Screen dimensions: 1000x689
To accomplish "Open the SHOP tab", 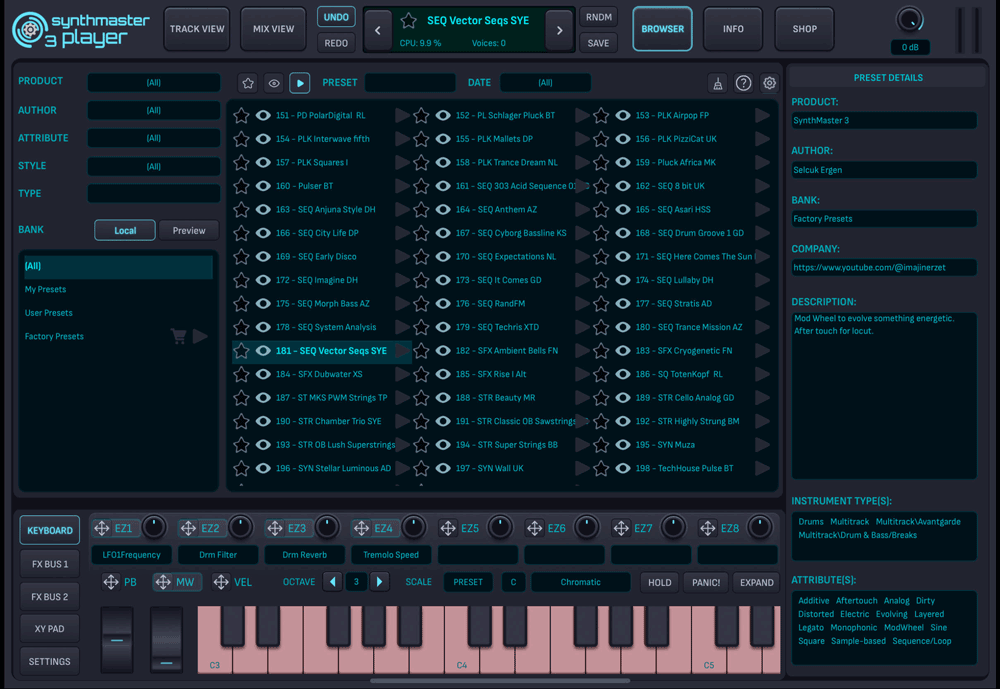I will click(804, 29).
